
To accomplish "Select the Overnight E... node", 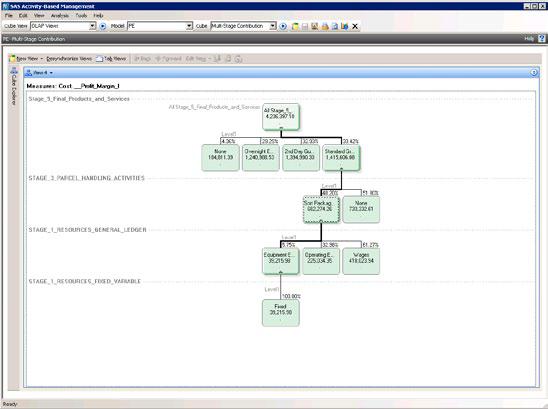I will (x=261, y=158).
